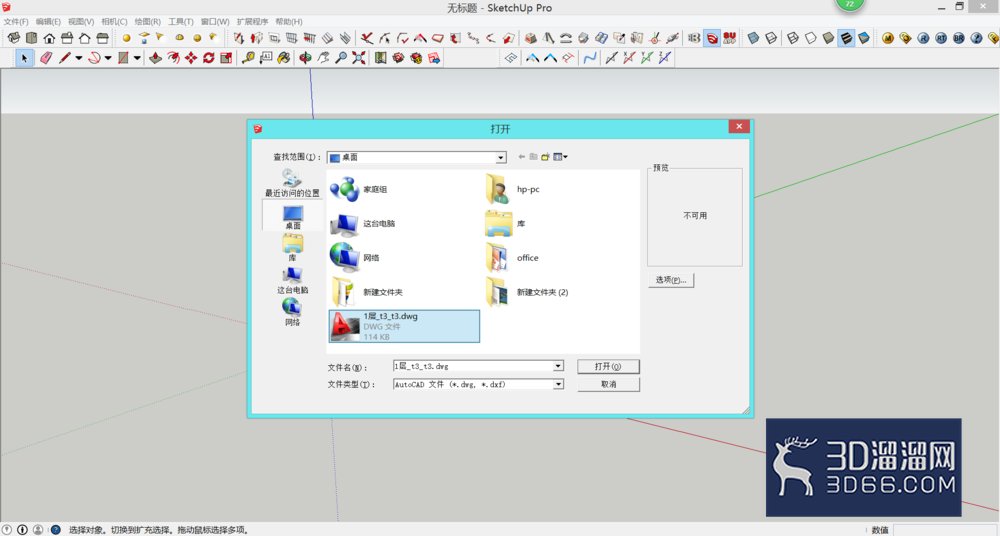The image size is (1000, 536).
Task: Open the 扩展程序 menu
Action: click(253, 21)
